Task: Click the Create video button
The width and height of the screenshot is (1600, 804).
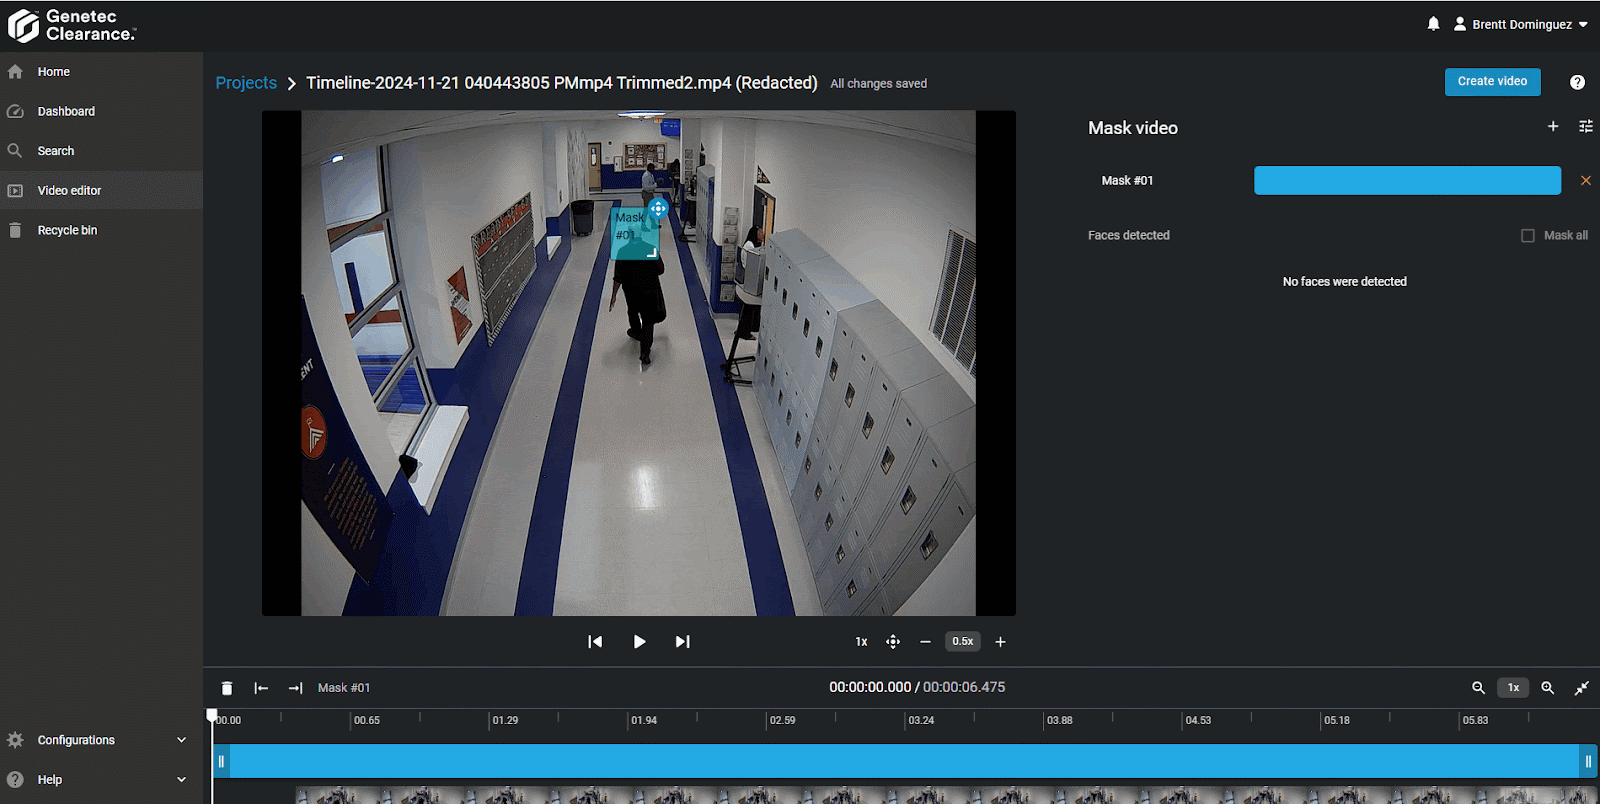Action: point(1492,82)
